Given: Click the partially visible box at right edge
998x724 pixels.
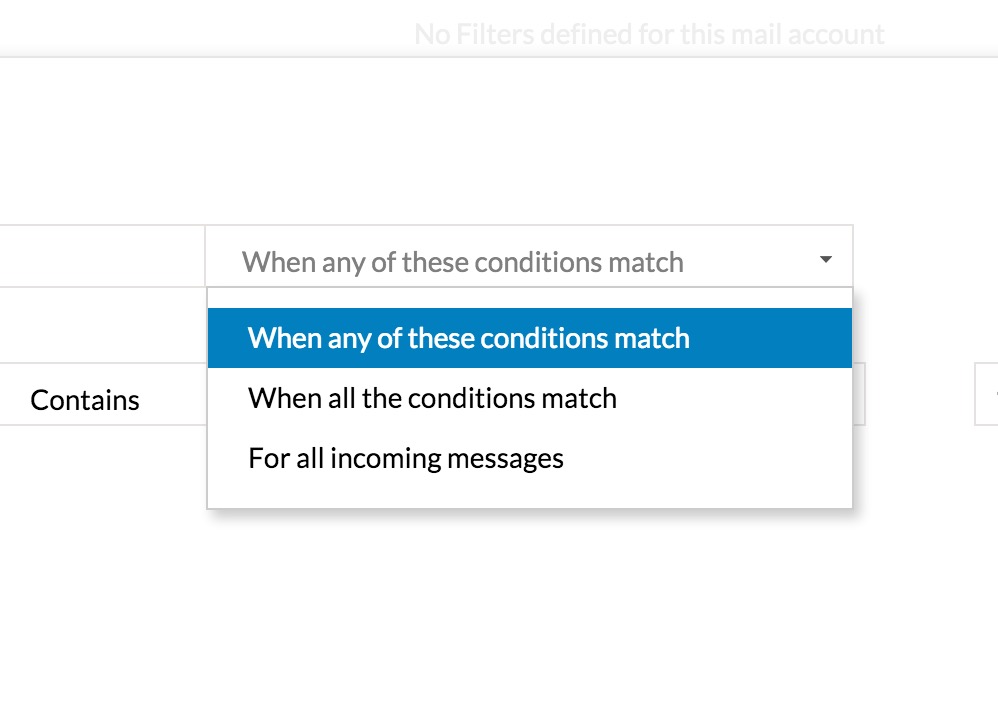Looking at the screenshot, I should pos(987,394).
